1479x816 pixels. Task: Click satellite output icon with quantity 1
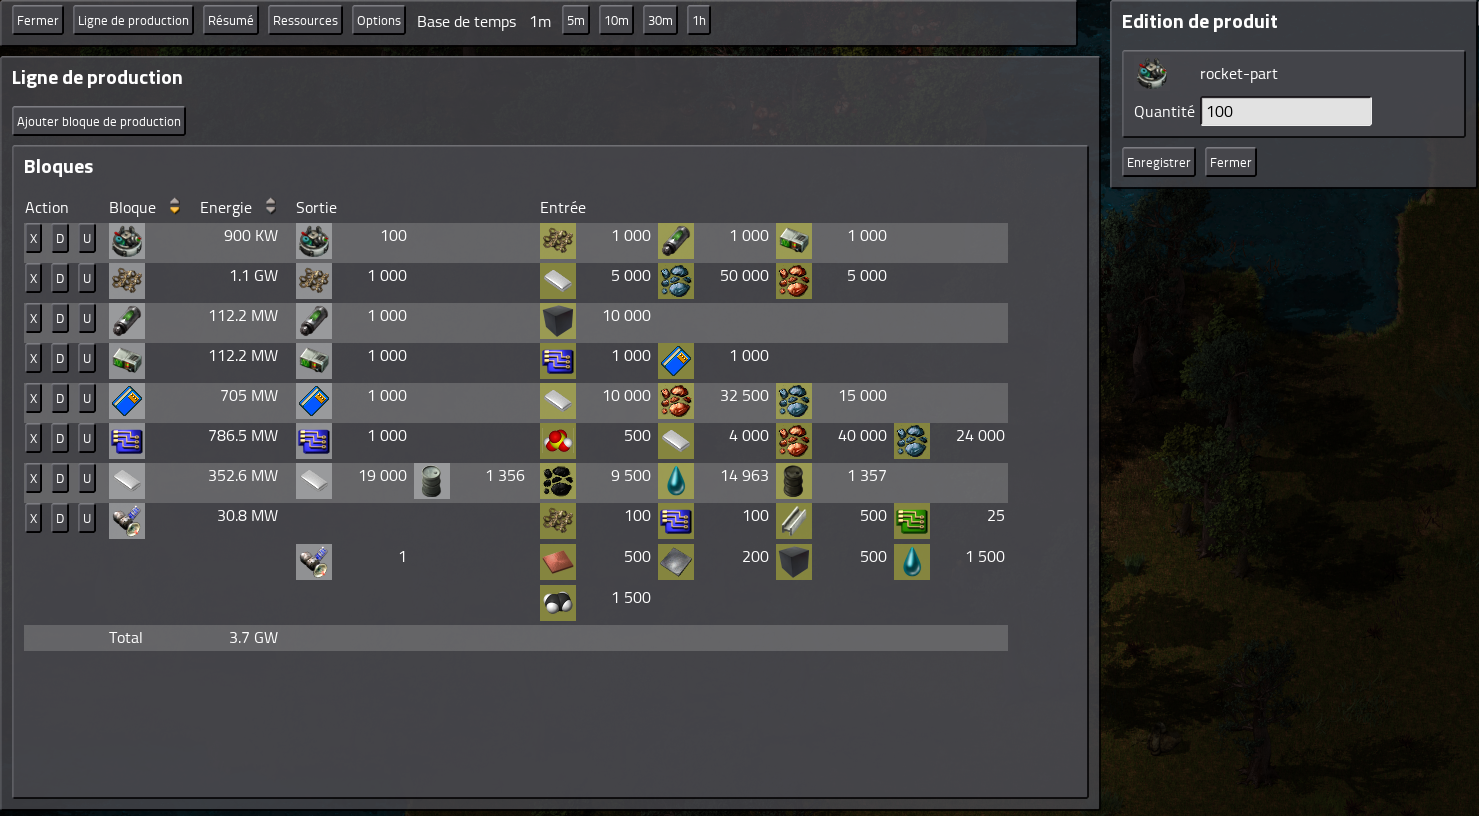(314, 562)
